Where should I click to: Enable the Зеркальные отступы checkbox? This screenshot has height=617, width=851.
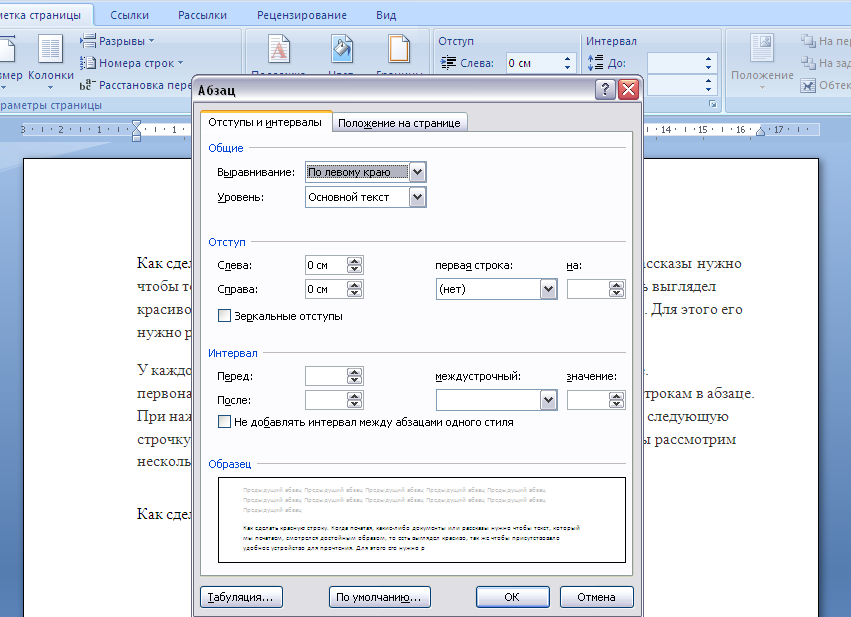pos(225,316)
